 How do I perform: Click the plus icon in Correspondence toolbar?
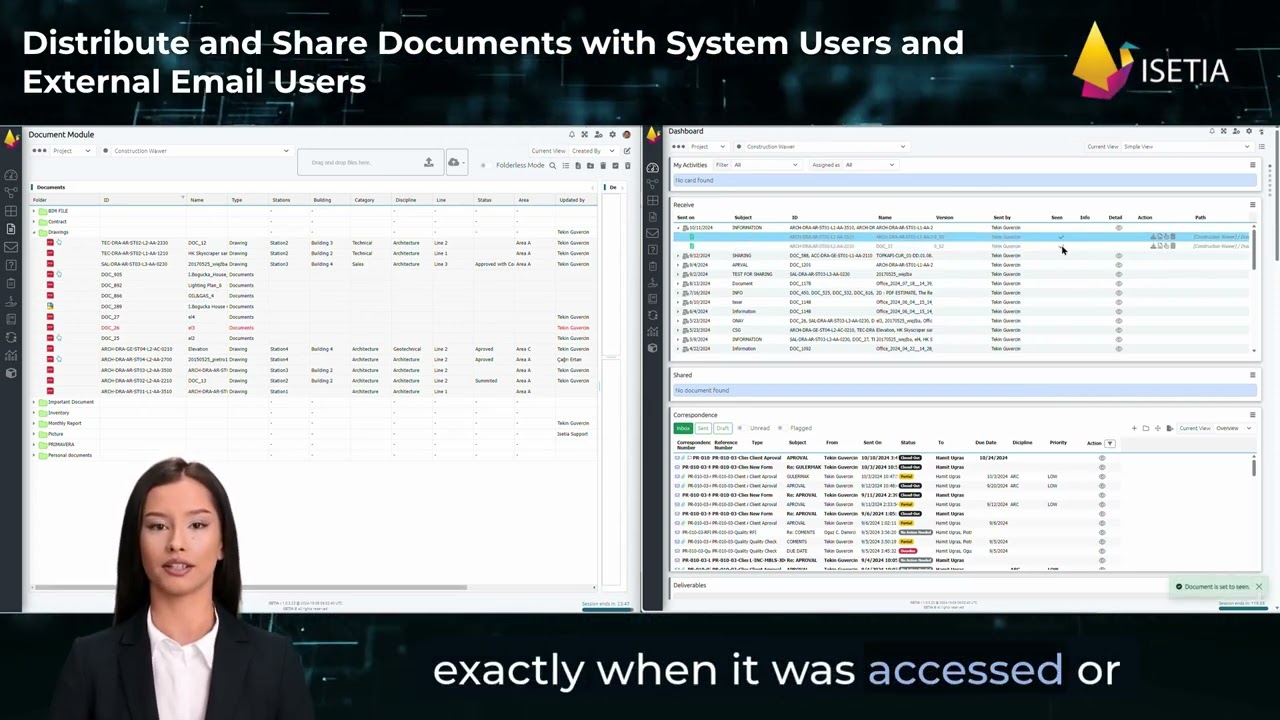pyautogui.click(x=1134, y=428)
